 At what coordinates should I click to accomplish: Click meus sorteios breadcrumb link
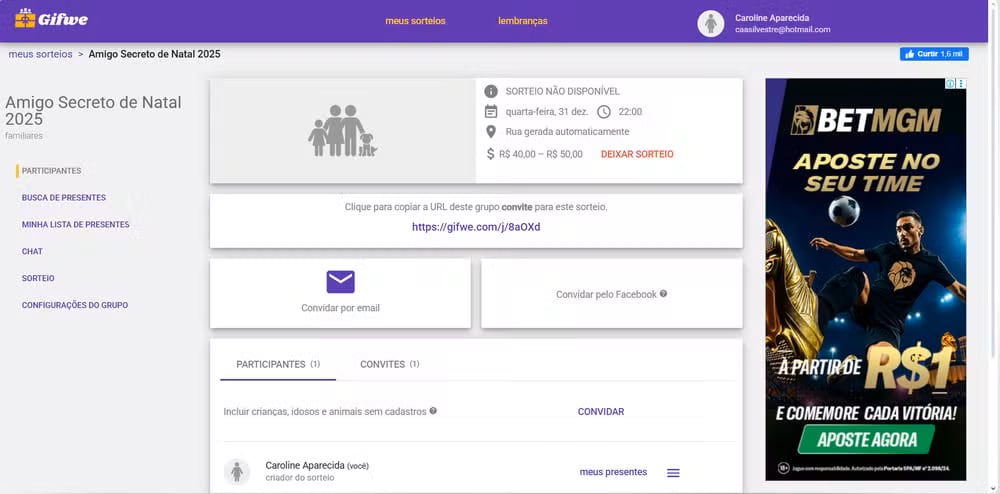click(x=40, y=54)
